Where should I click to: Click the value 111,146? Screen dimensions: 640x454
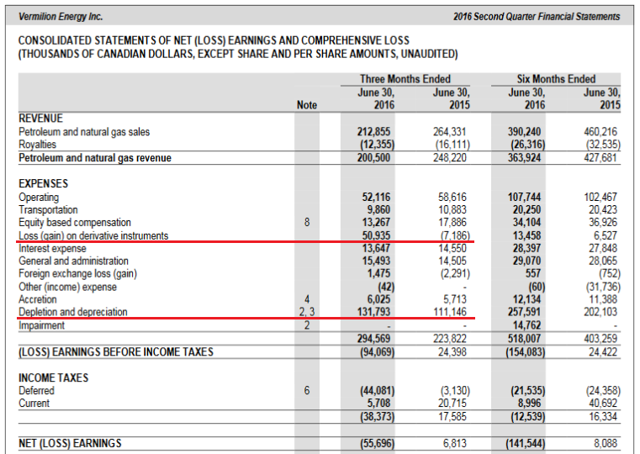[450, 312]
